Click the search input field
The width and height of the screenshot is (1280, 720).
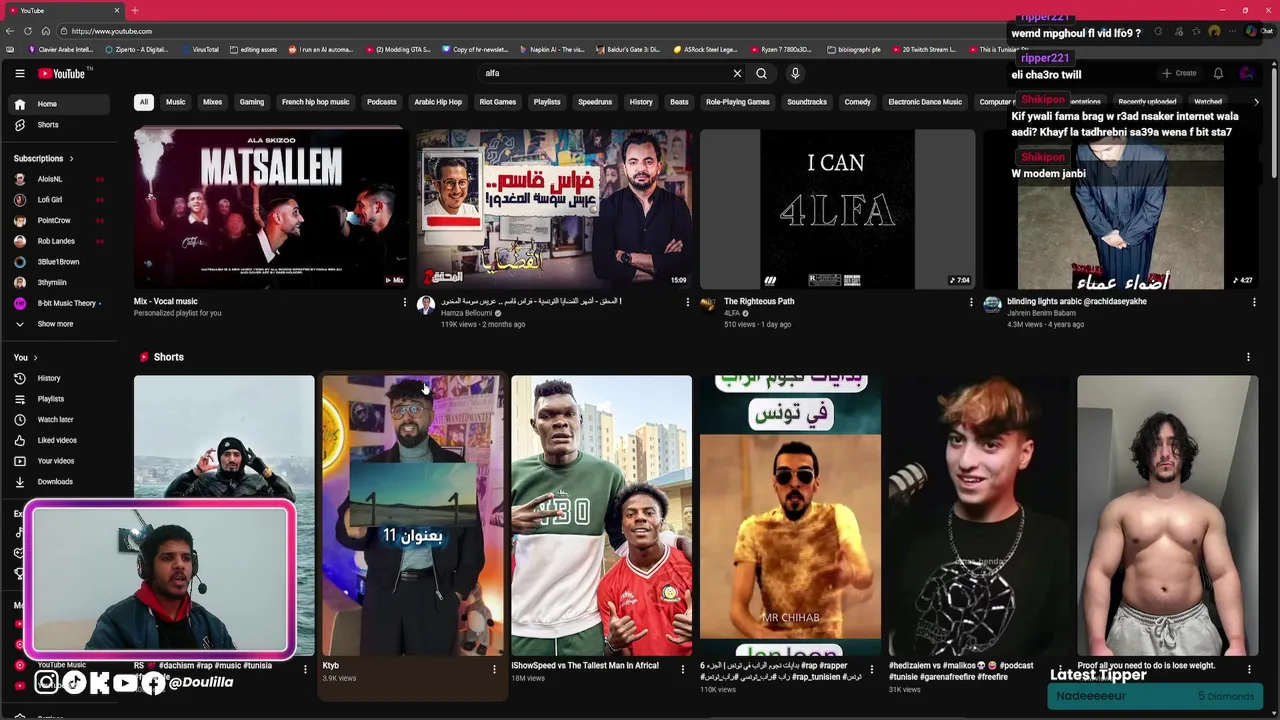coord(605,73)
